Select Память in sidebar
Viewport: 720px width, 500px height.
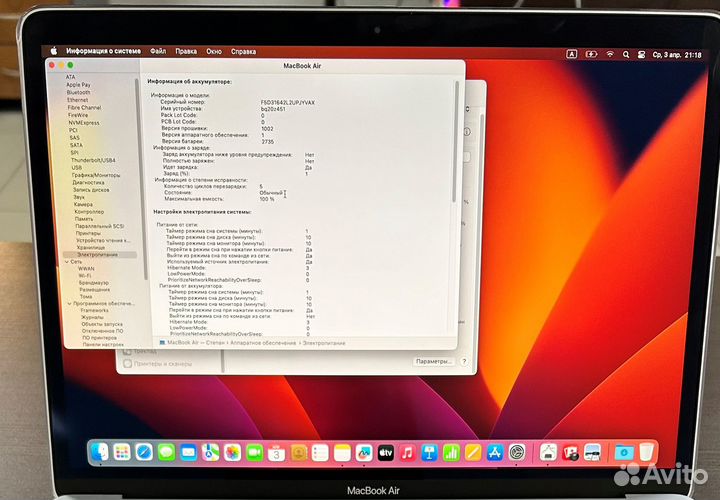point(84,219)
